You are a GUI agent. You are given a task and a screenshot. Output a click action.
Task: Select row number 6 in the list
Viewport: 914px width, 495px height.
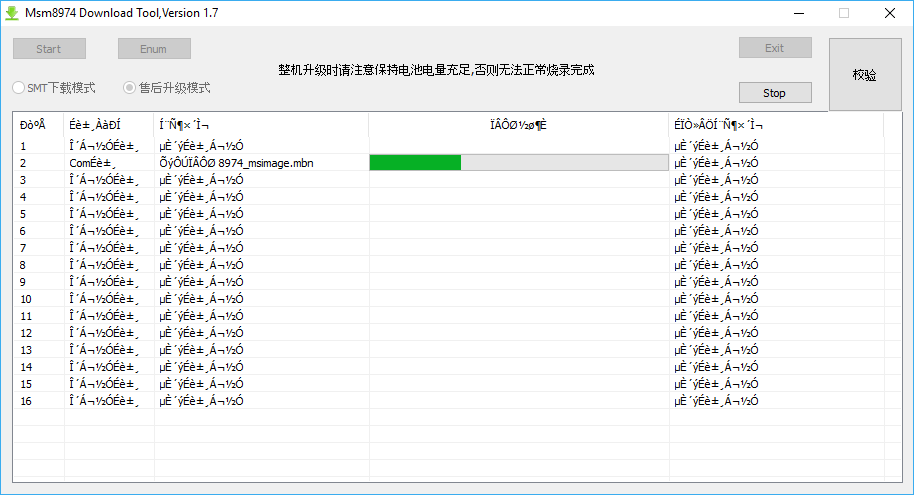coord(23,231)
